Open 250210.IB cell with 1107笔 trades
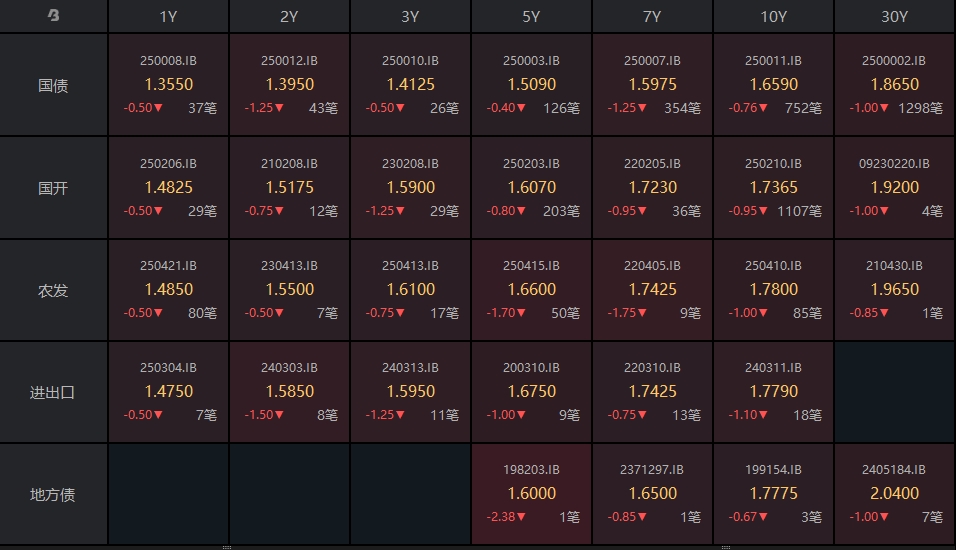 click(x=773, y=187)
